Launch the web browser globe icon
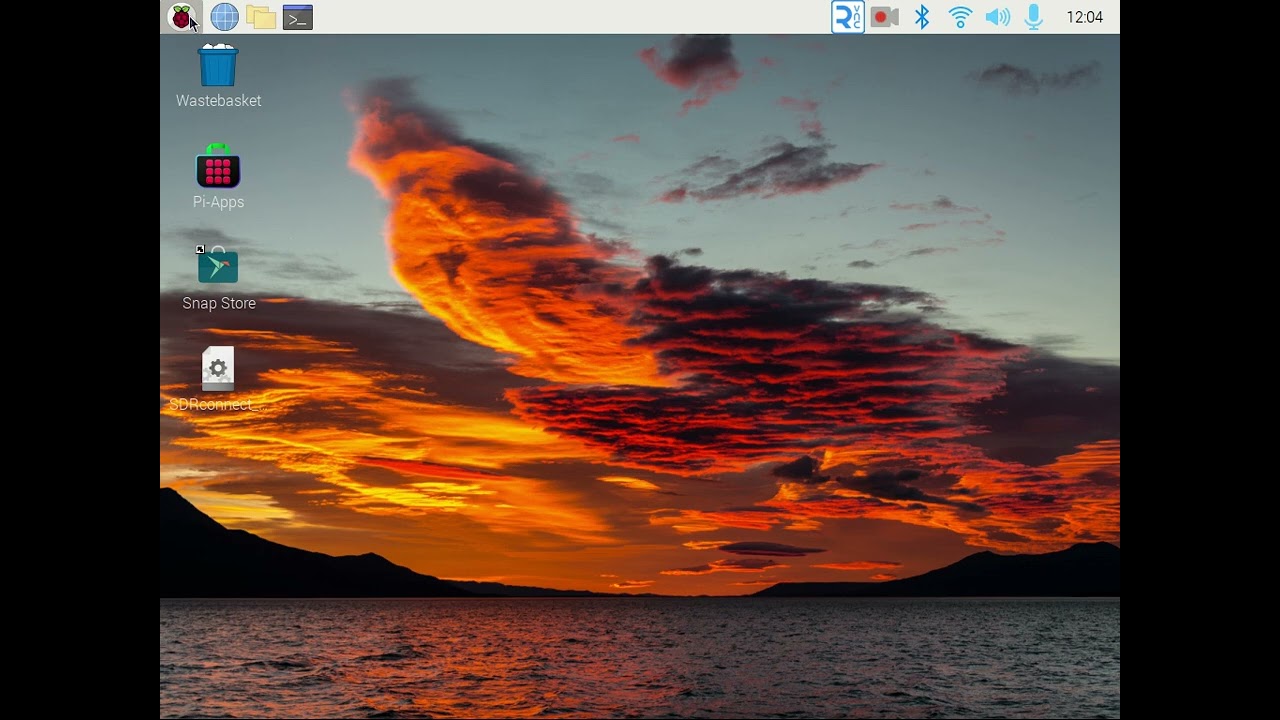 224,17
